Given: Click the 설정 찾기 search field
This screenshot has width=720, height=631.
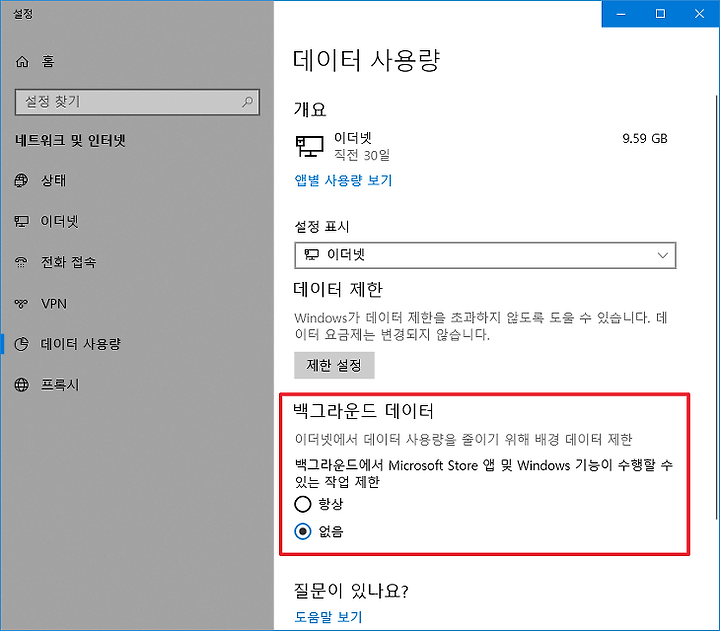Looking at the screenshot, I should [137, 102].
